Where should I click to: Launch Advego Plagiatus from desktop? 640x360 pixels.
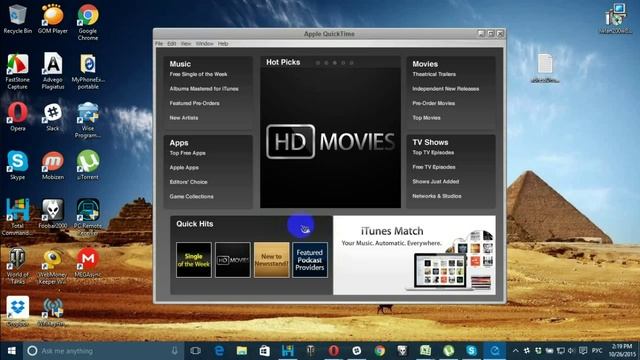pos(53,71)
